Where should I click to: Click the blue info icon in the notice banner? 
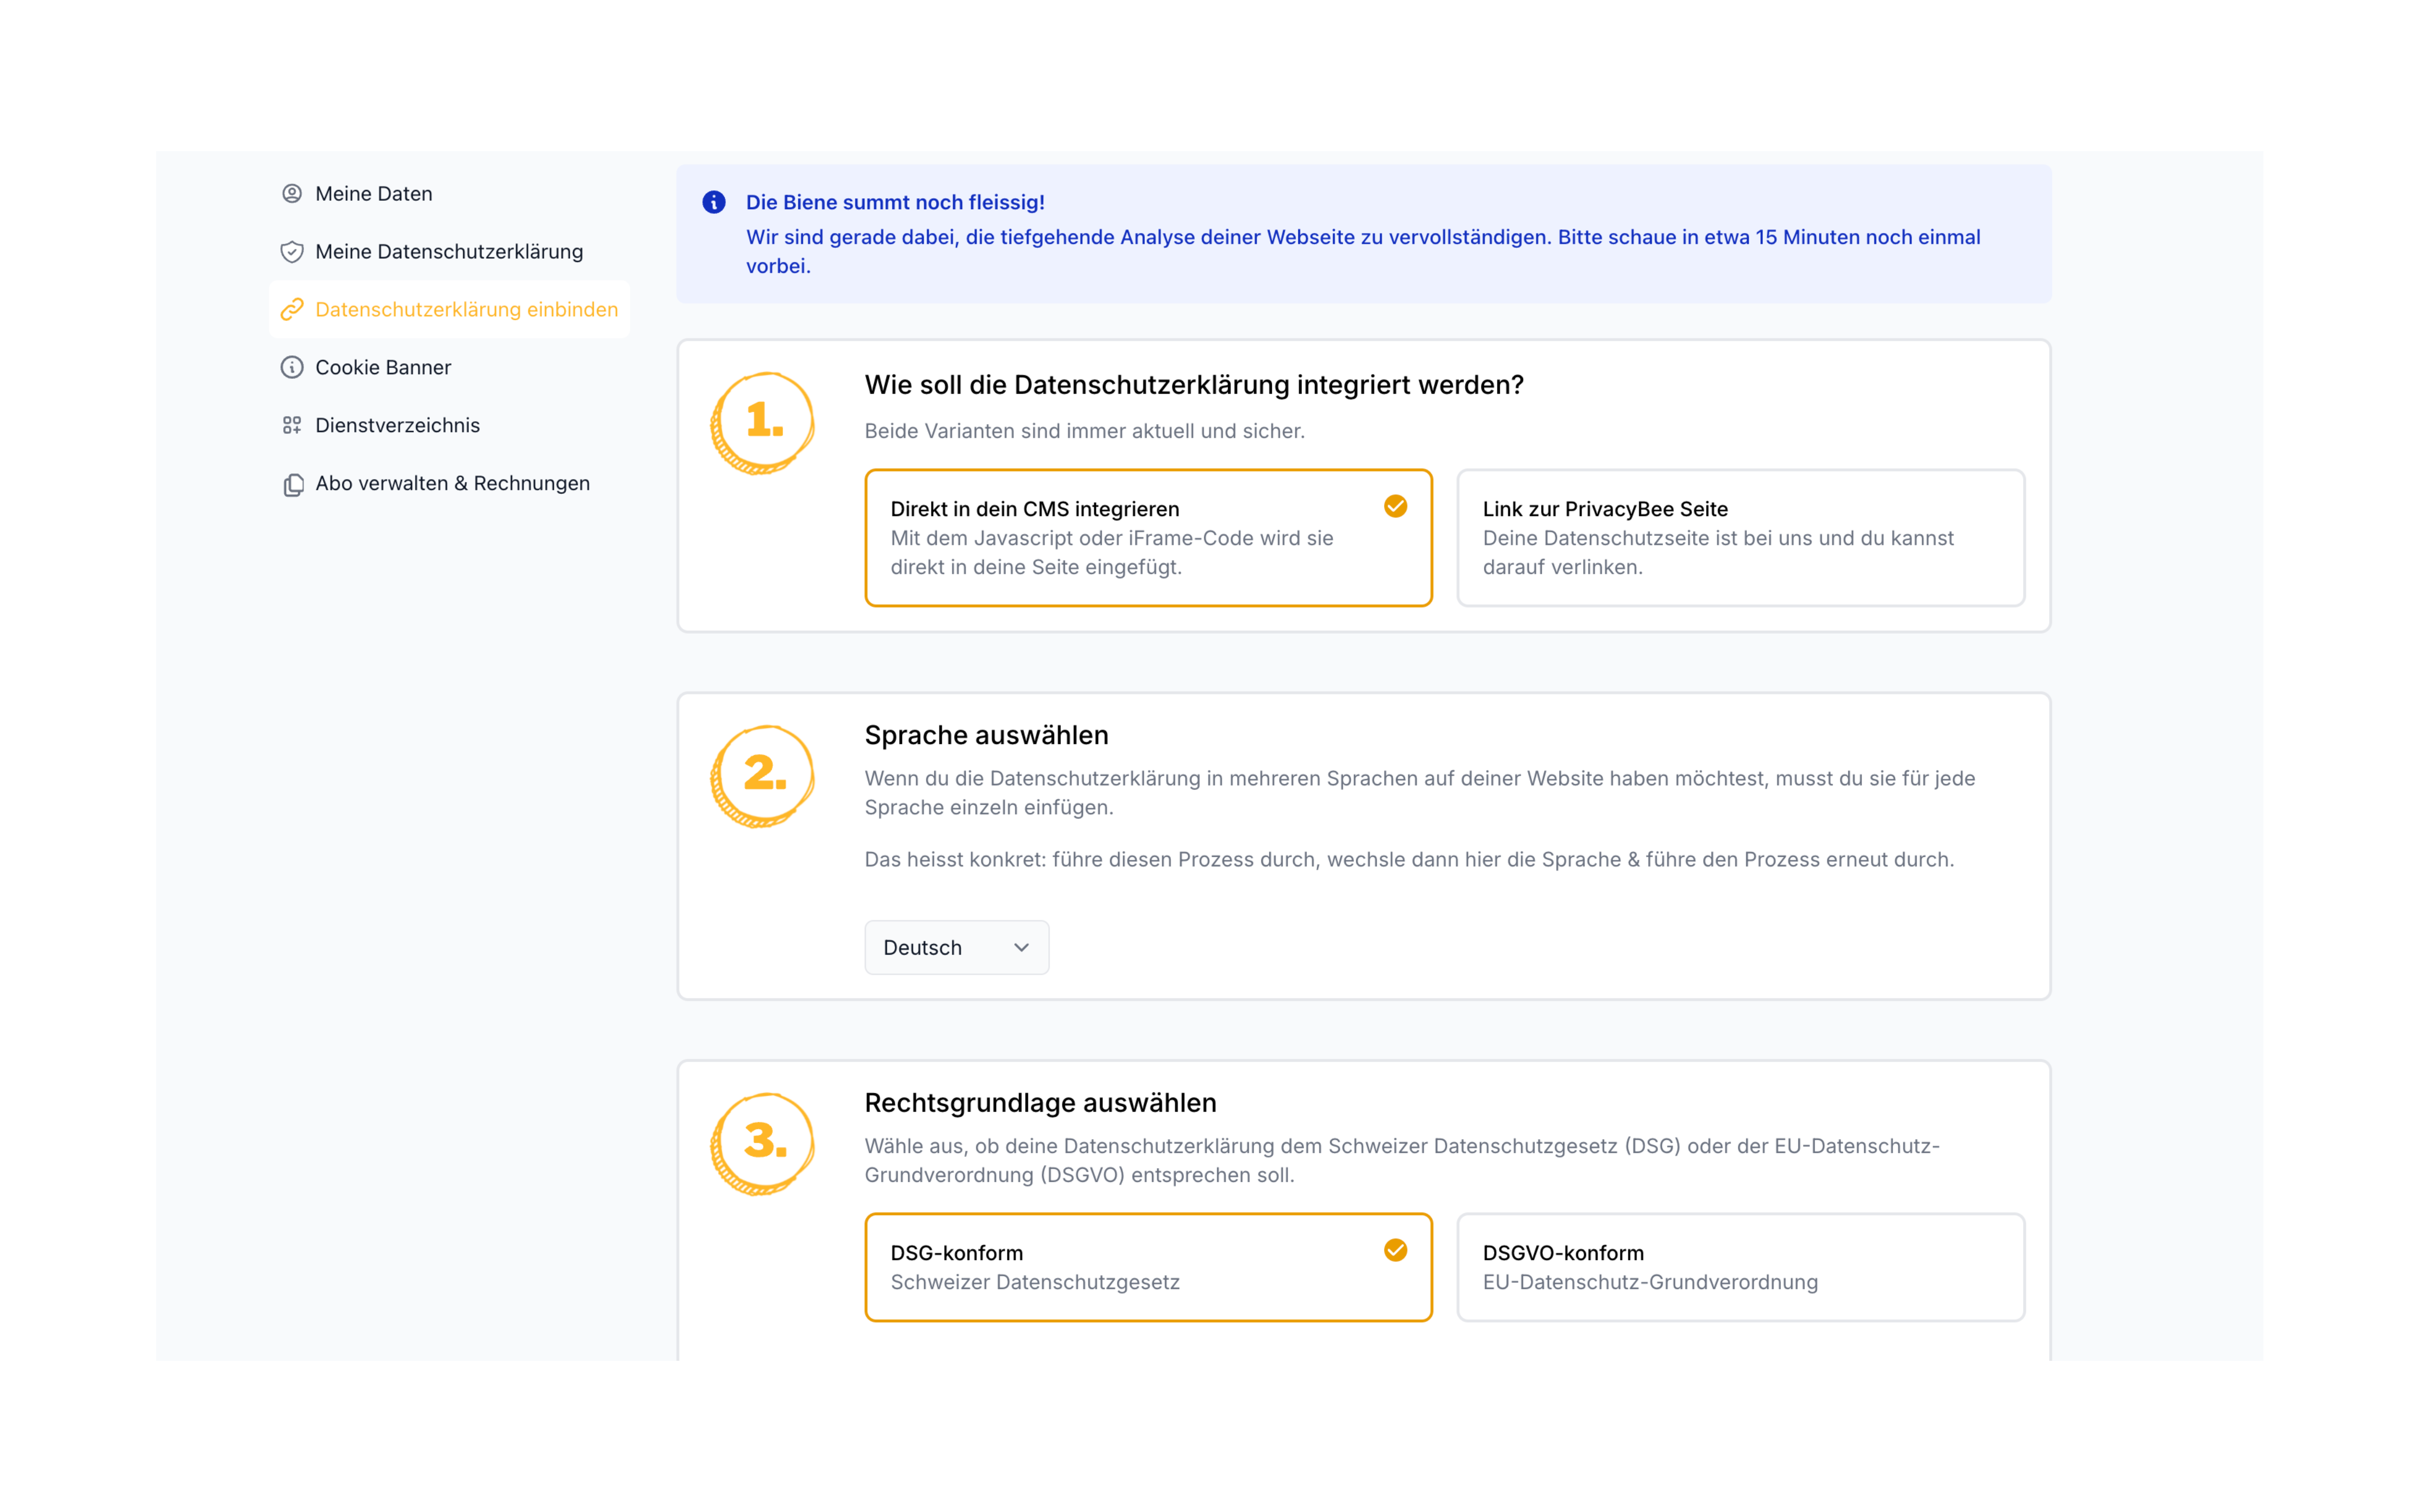(x=713, y=203)
